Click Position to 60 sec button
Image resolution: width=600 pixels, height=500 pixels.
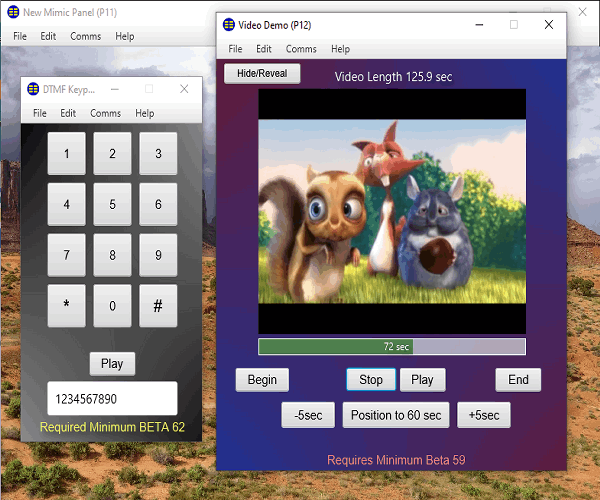[x=396, y=415]
